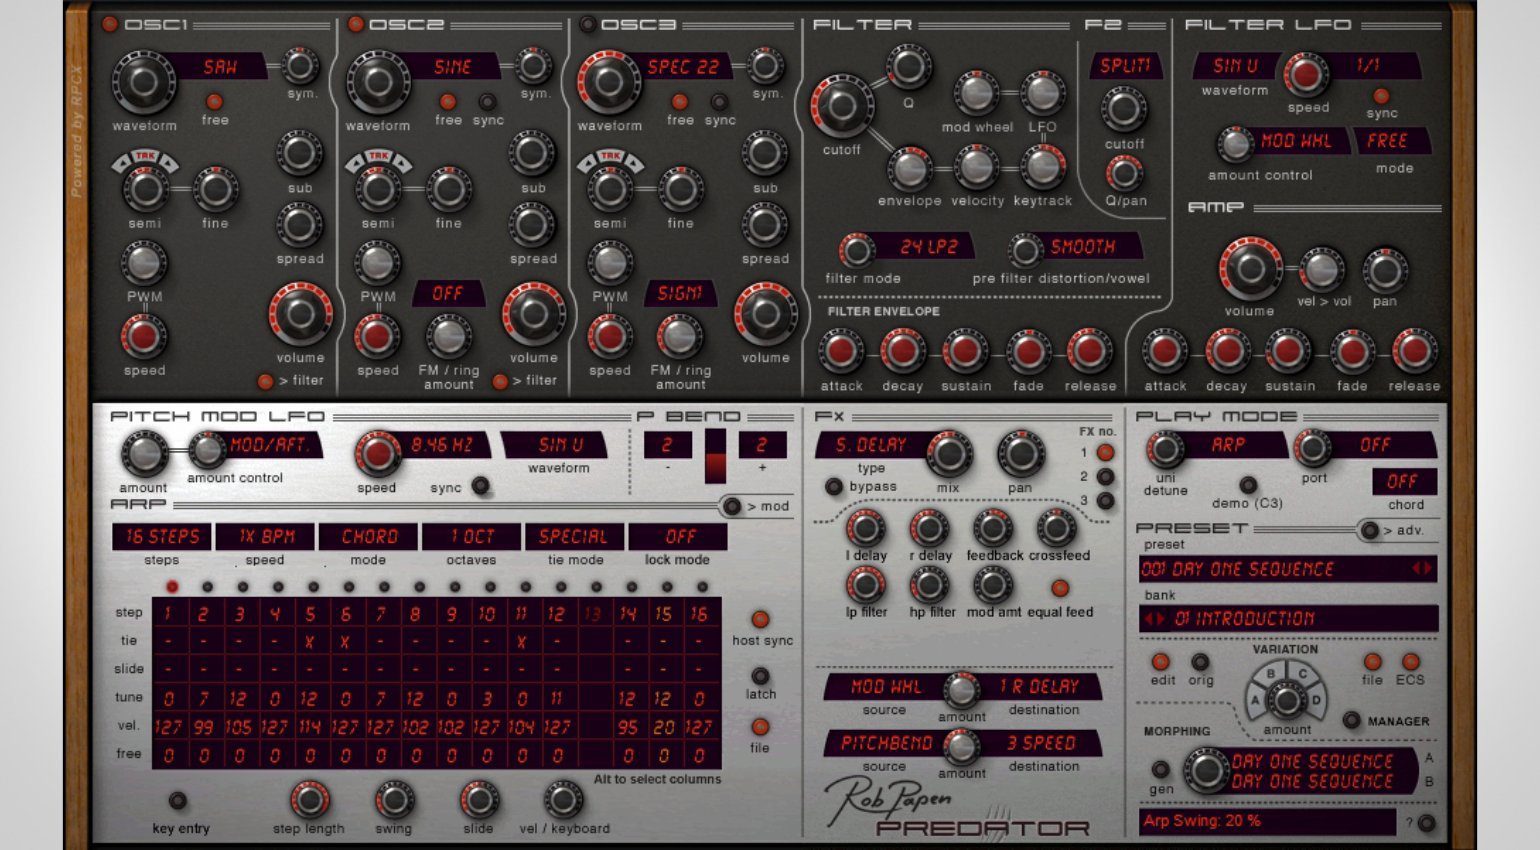Click the filter Q knob
Screen dimensions: 1540x850
pyautogui.click(x=908, y=67)
